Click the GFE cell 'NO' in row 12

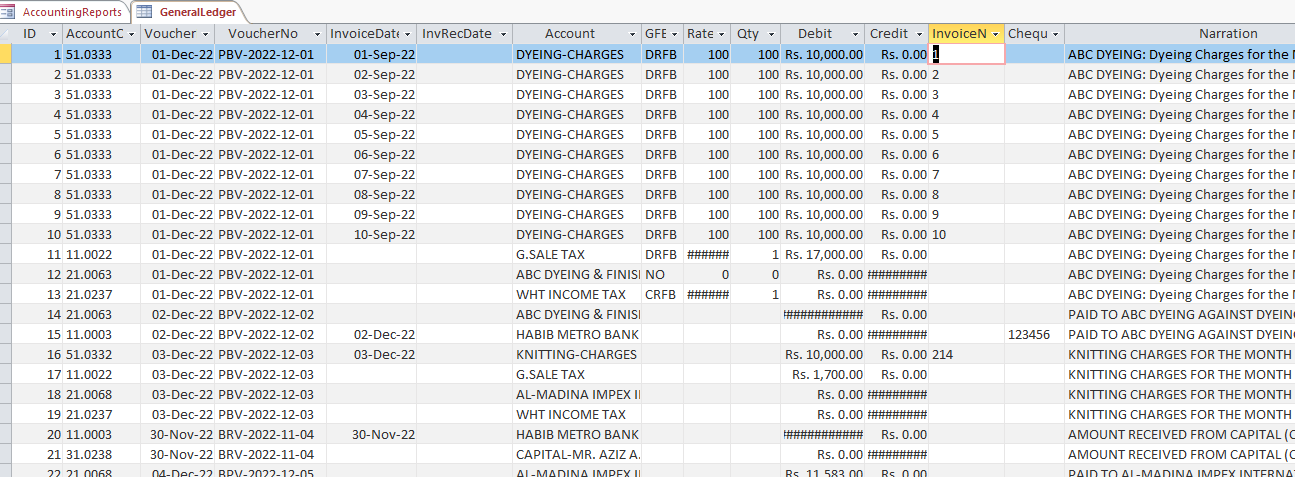pyautogui.click(x=662, y=274)
